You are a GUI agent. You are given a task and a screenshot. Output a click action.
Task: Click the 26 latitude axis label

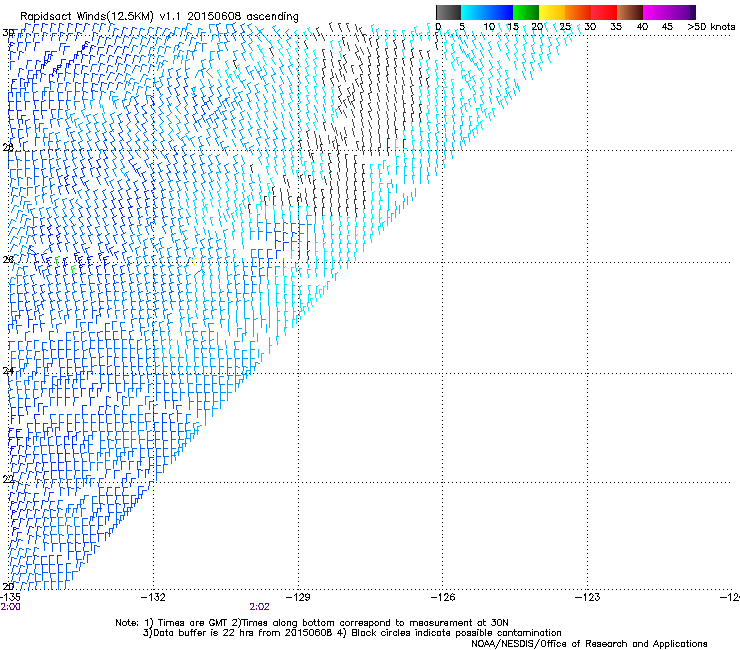click(8, 259)
